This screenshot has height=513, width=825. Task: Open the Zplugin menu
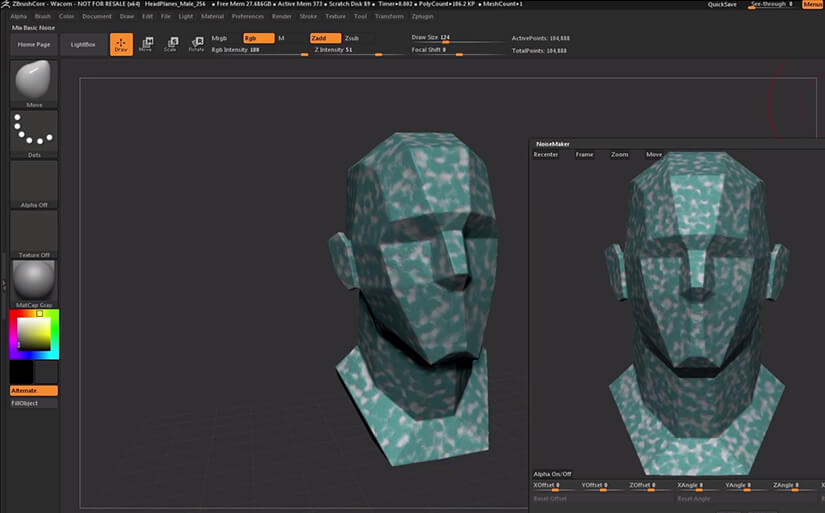pyautogui.click(x=422, y=16)
